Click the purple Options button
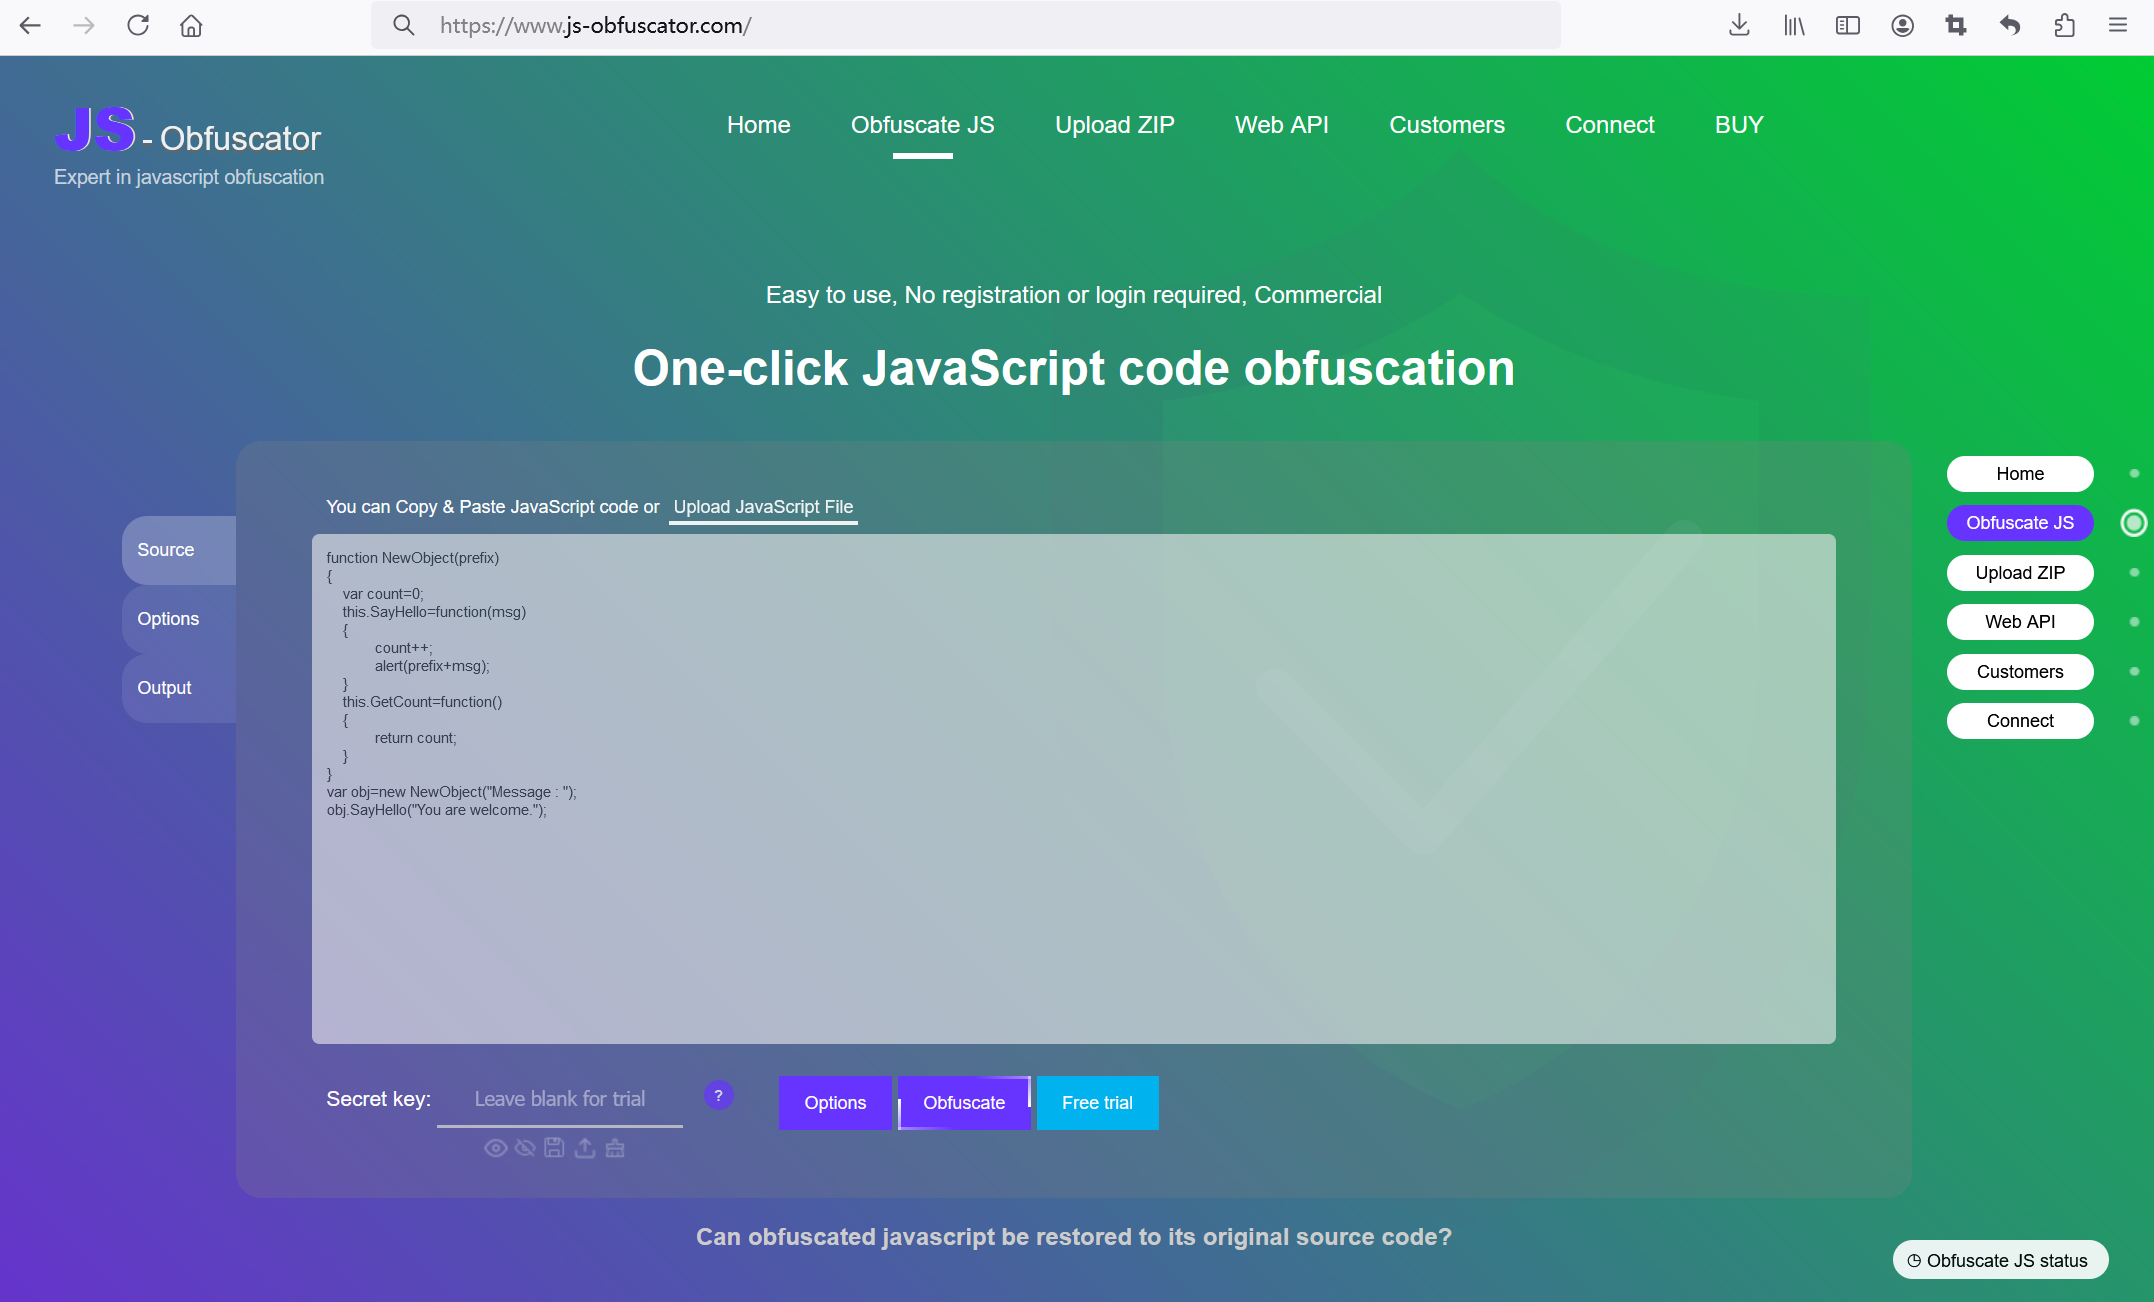The image size is (2154, 1302). pyautogui.click(x=835, y=1103)
